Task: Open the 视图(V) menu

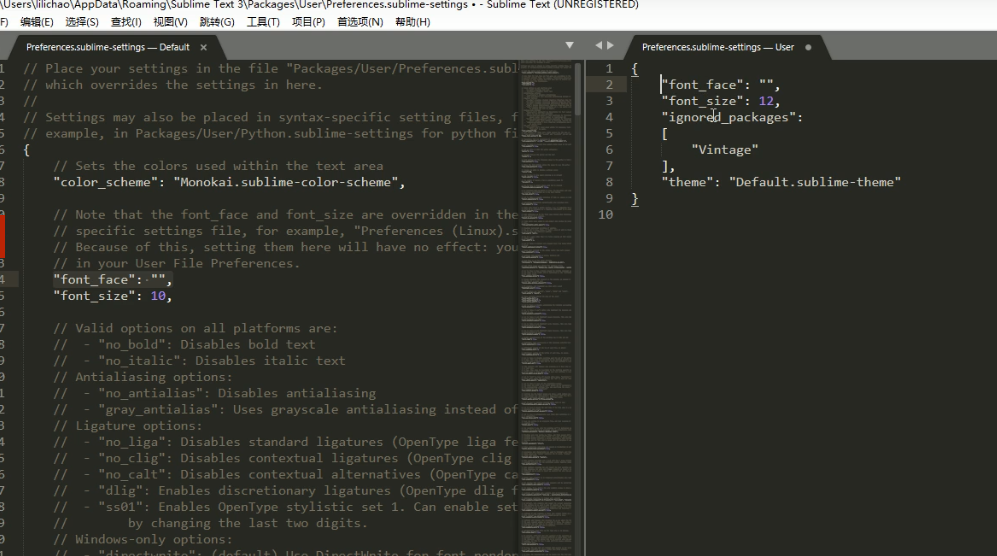Action: tap(170, 22)
